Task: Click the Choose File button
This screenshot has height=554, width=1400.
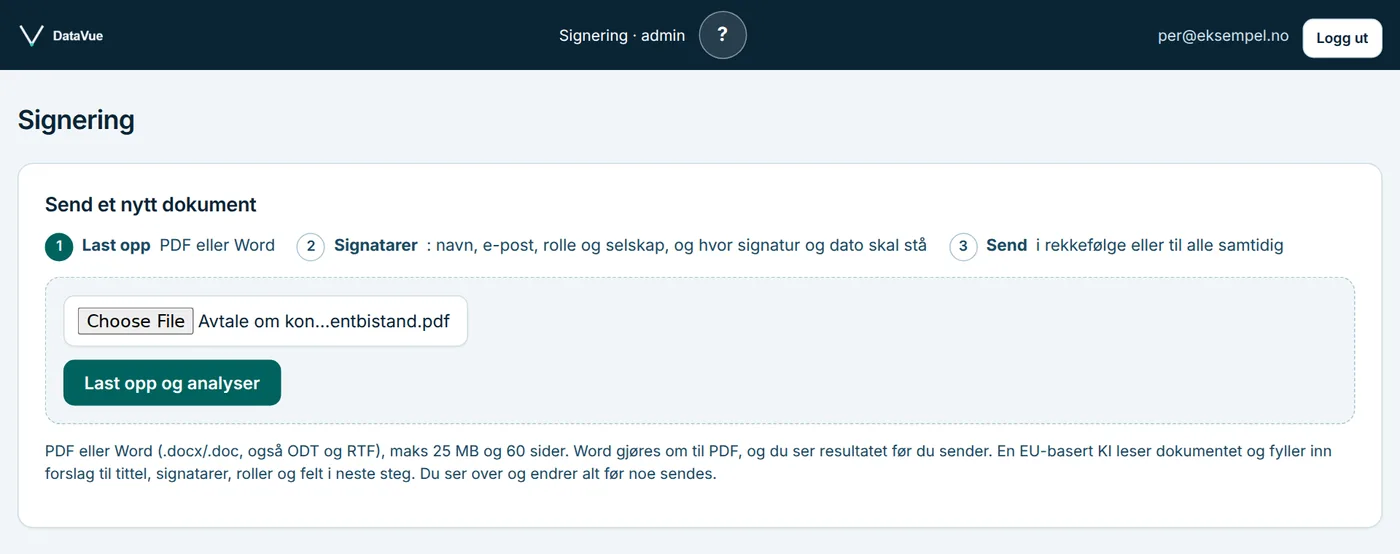Action: (136, 321)
